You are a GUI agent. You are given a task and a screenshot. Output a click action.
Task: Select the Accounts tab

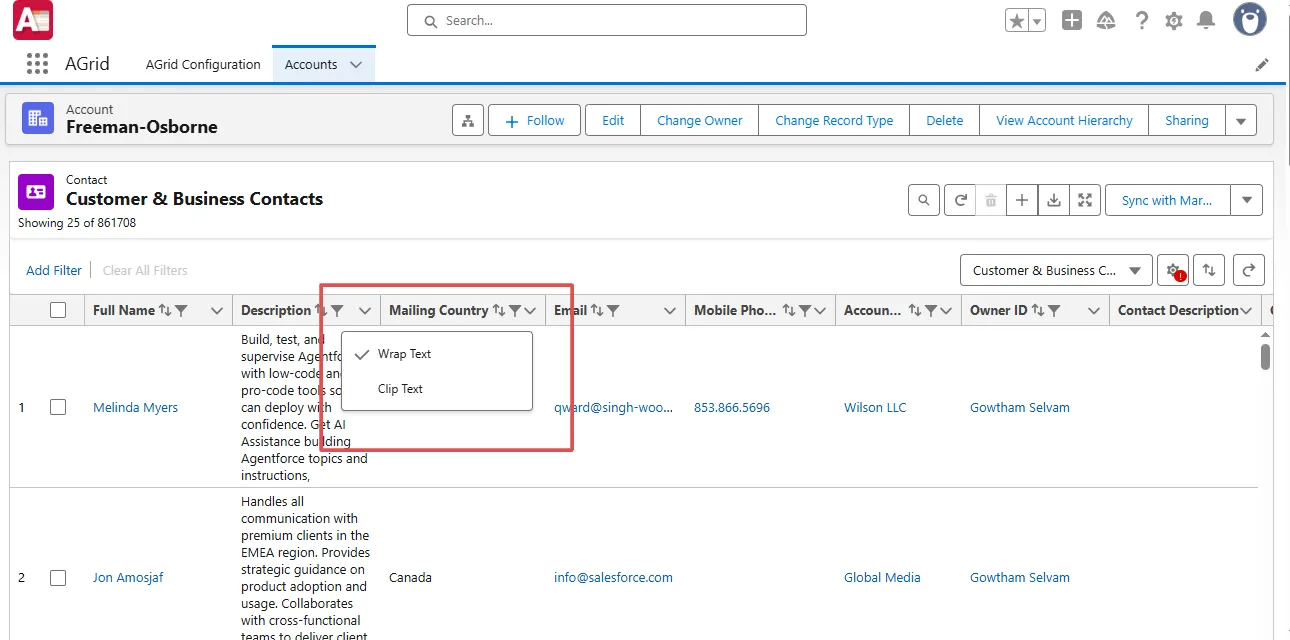click(311, 64)
